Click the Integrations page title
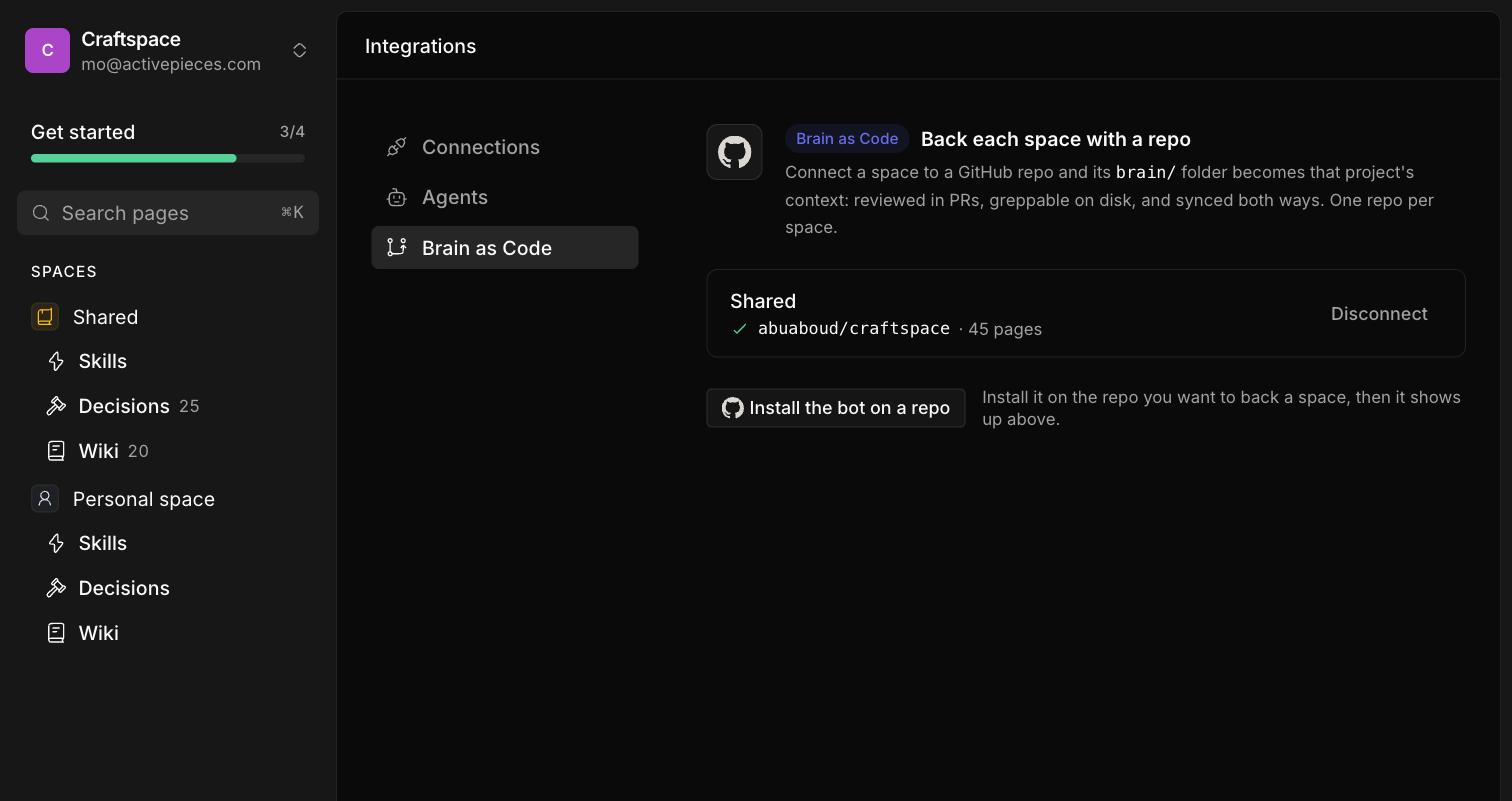The width and height of the screenshot is (1512, 801). [420, 46]
